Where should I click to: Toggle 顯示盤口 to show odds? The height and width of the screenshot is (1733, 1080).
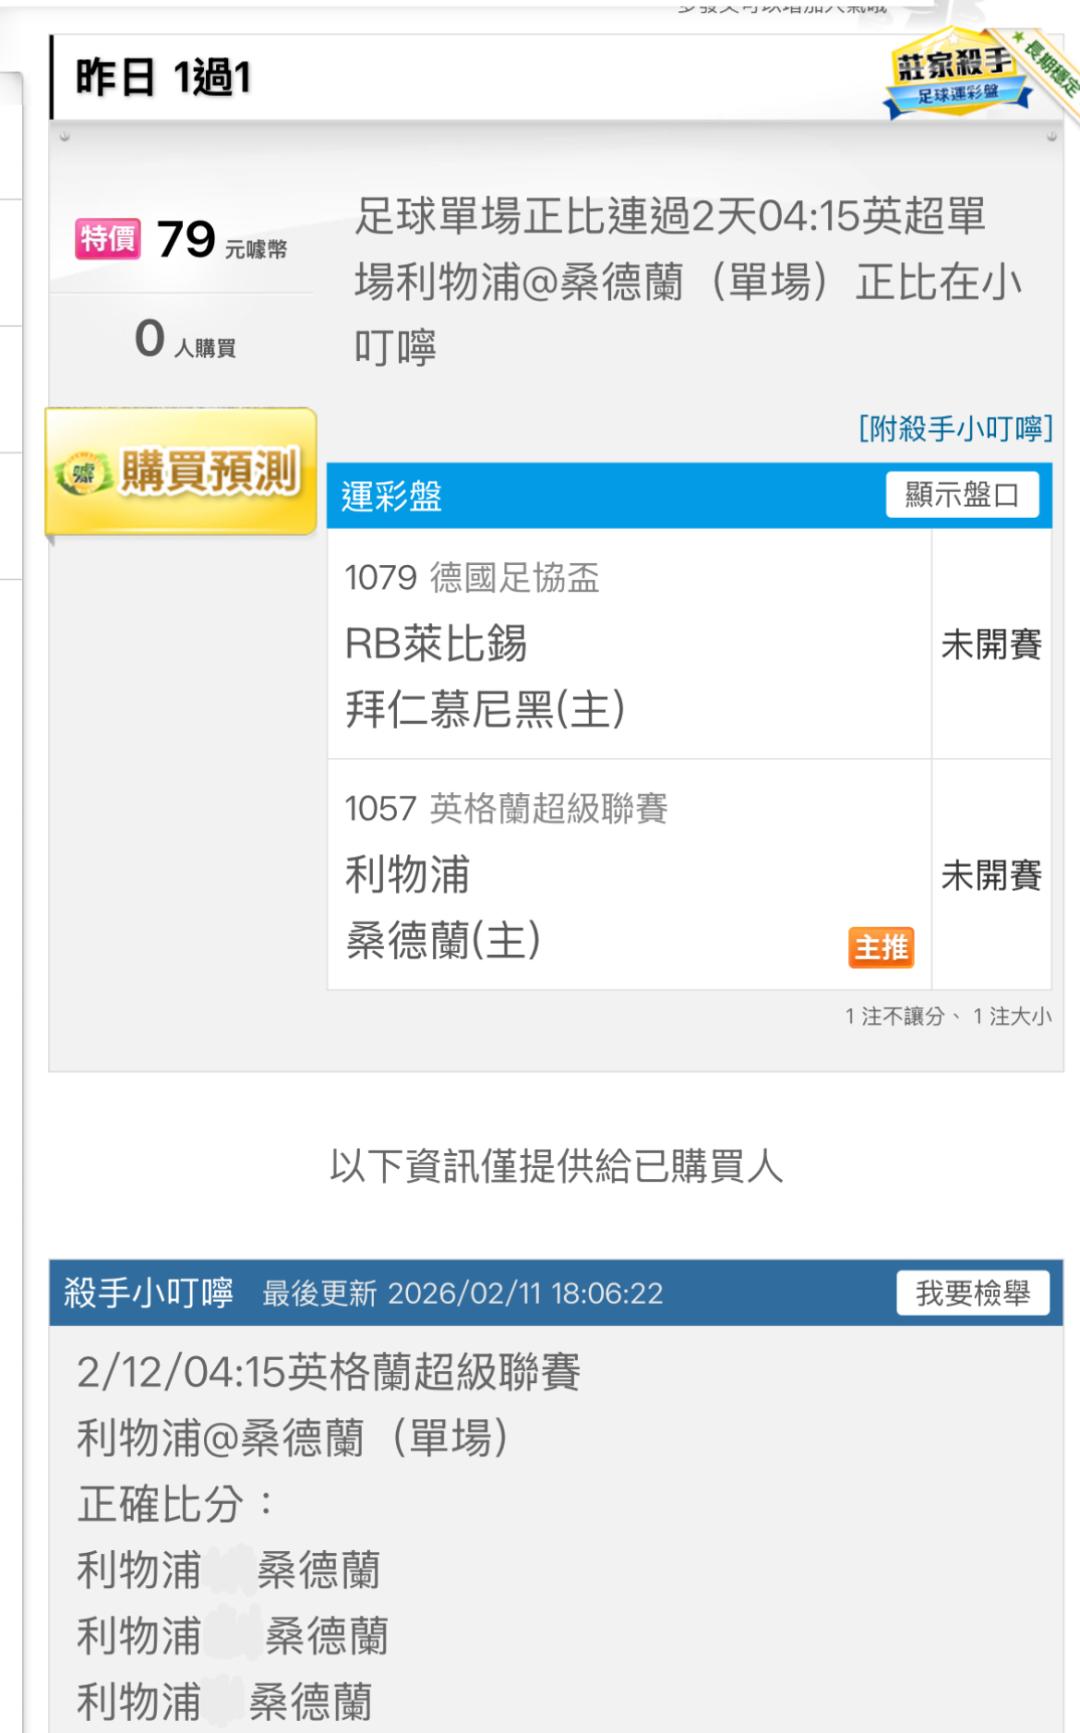961,495
